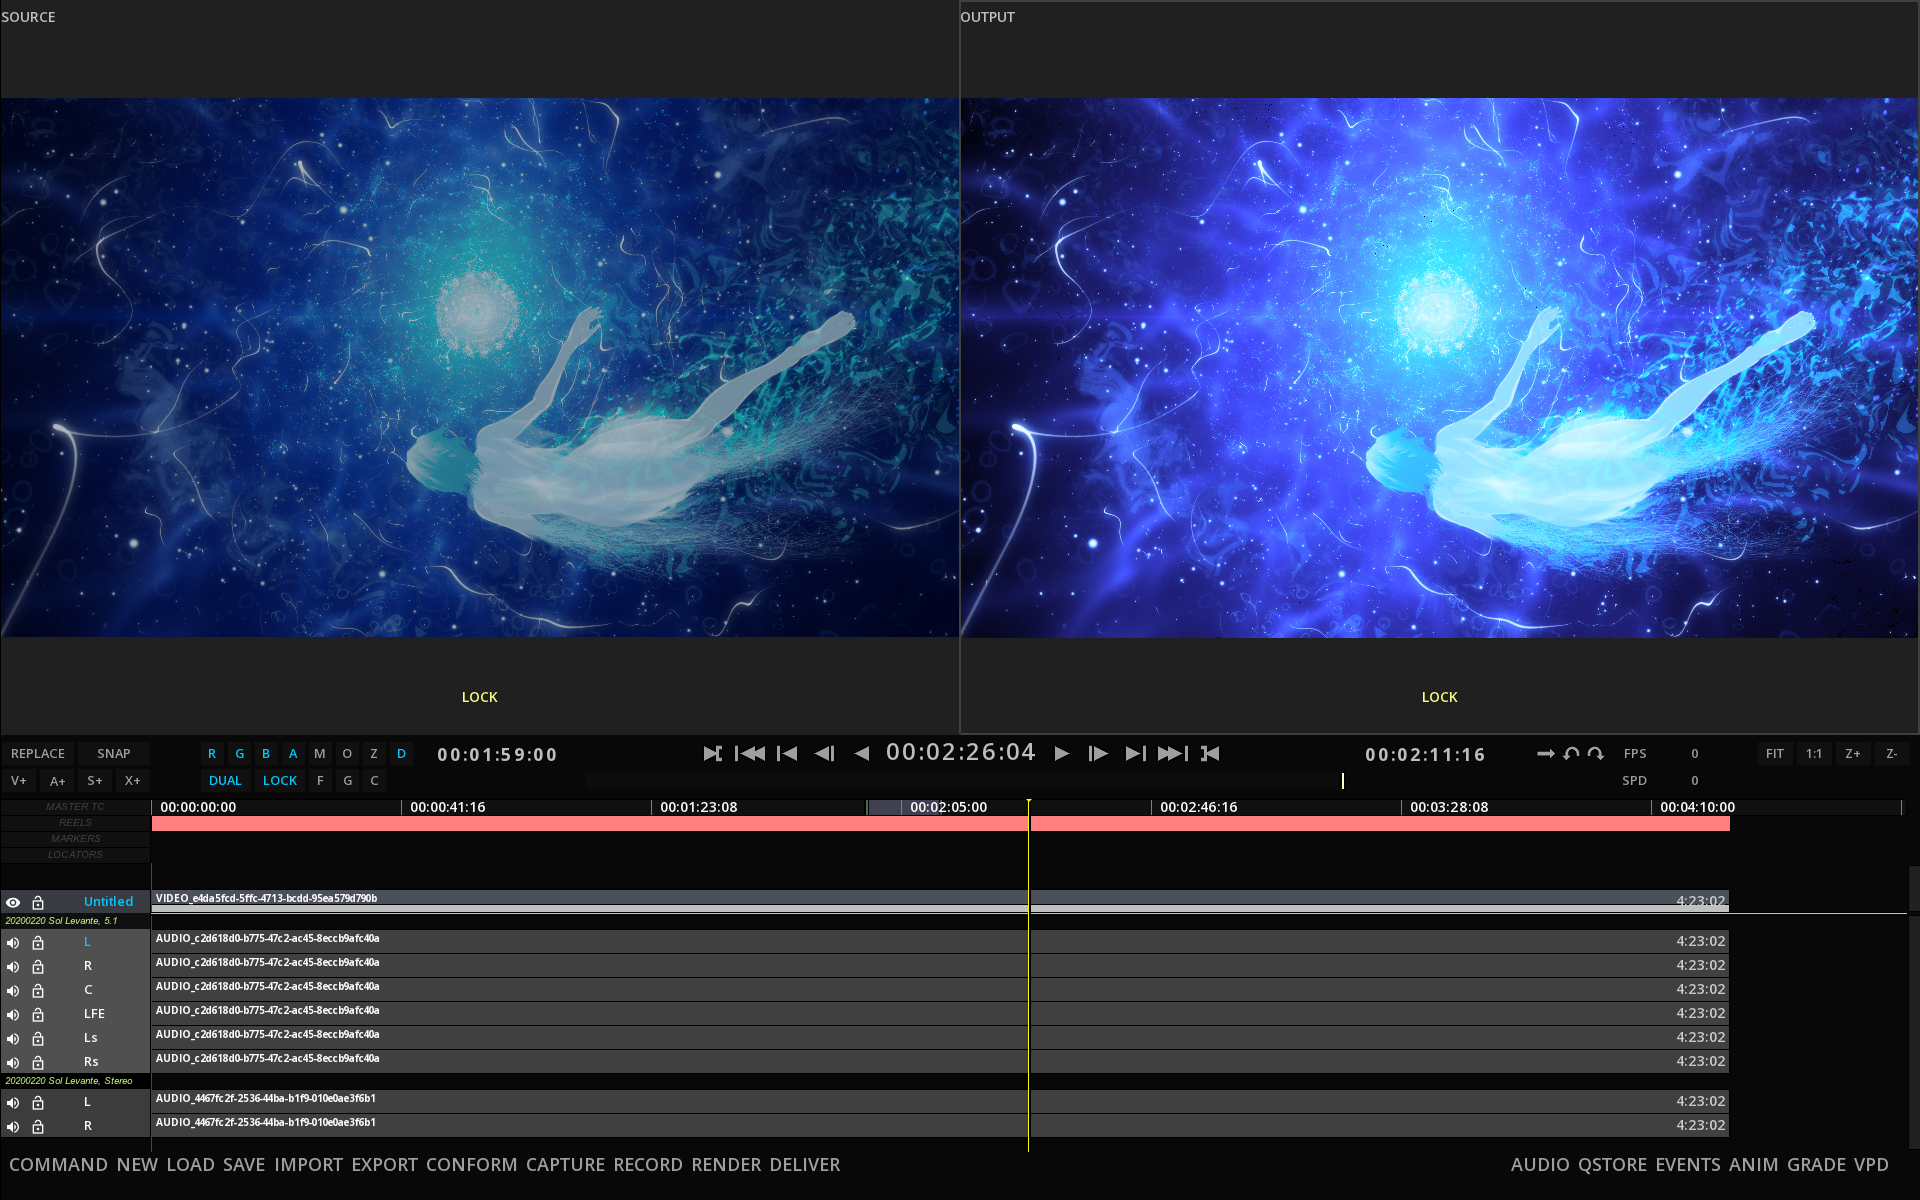The width and height of the screenshot is (1920, 1200).
Task: Toggle the G green channel view
Action: [x=239, y=754]
